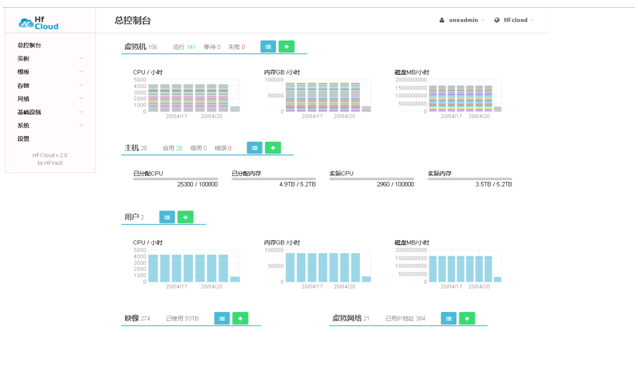Open the user list icon in 用户 section
The width and height of the screenshot is (638, 382).
tap(167, 217)
